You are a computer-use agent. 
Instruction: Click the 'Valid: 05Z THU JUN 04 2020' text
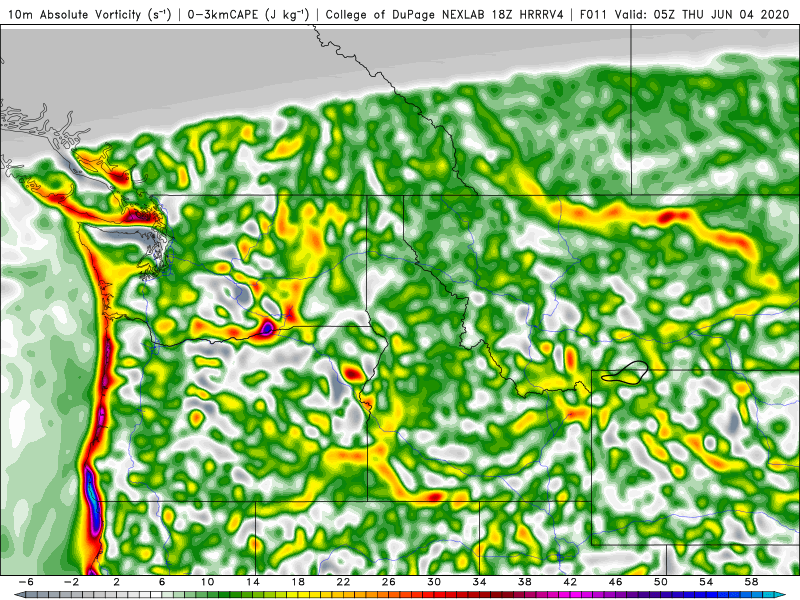click(x=702, y=15)
